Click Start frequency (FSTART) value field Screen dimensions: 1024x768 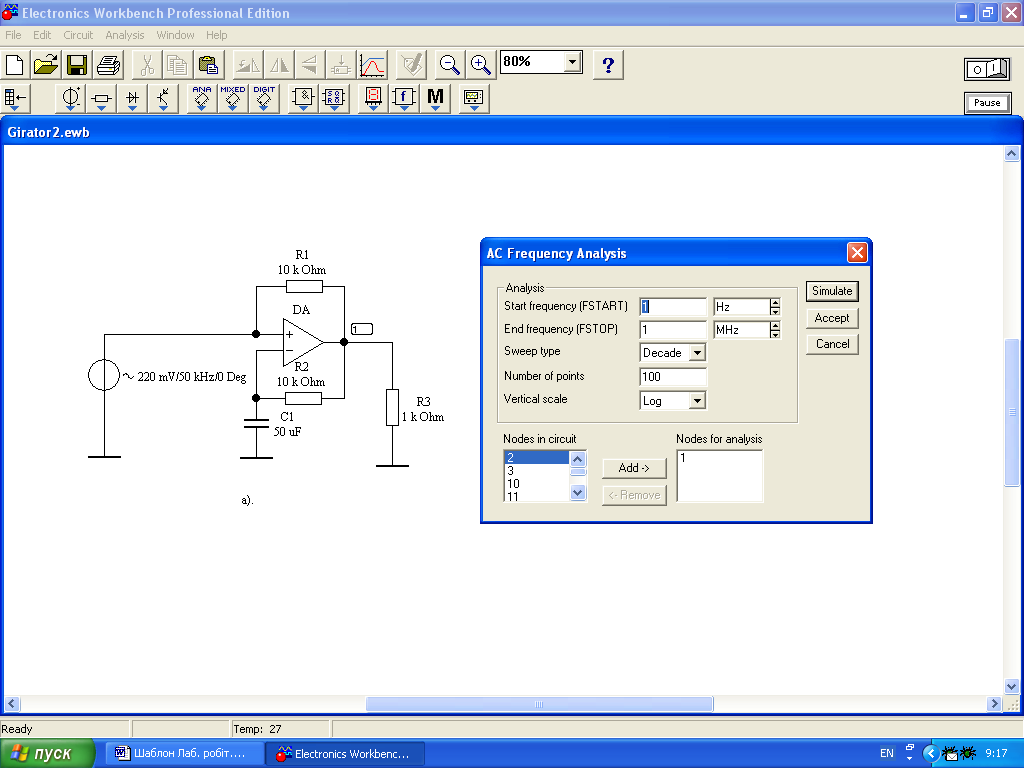click(x=673, y=307)
